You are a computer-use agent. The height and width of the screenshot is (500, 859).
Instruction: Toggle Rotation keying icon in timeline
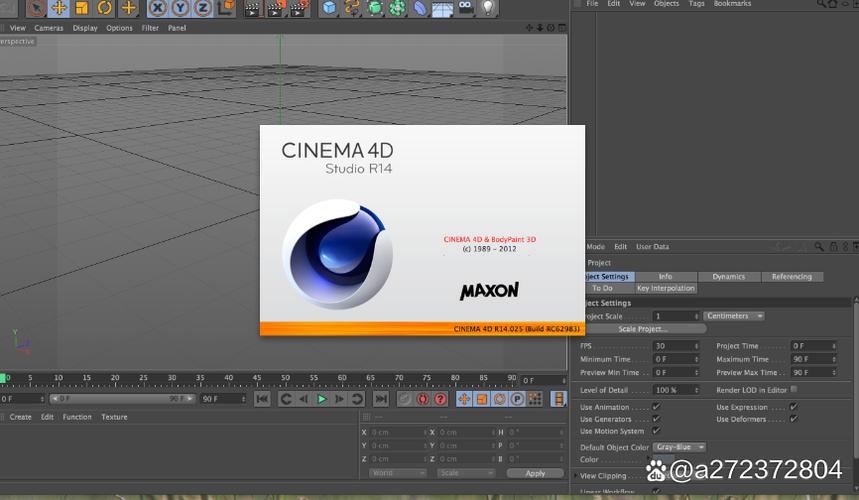point(499,399)
